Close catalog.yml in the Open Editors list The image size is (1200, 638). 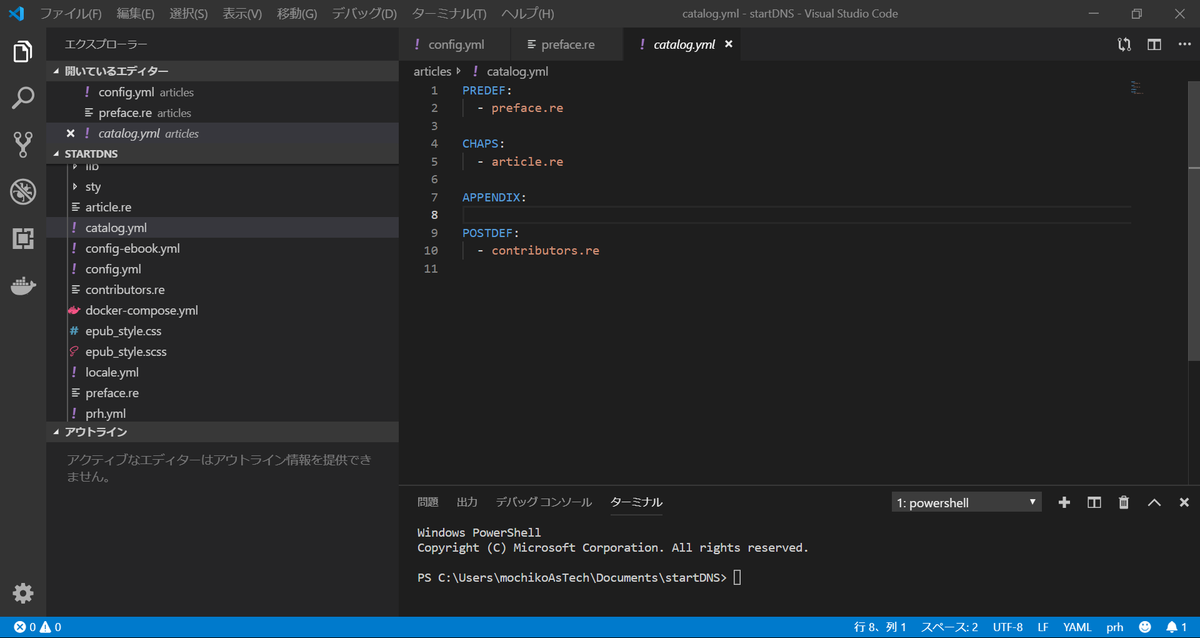[x=70, y=133]
